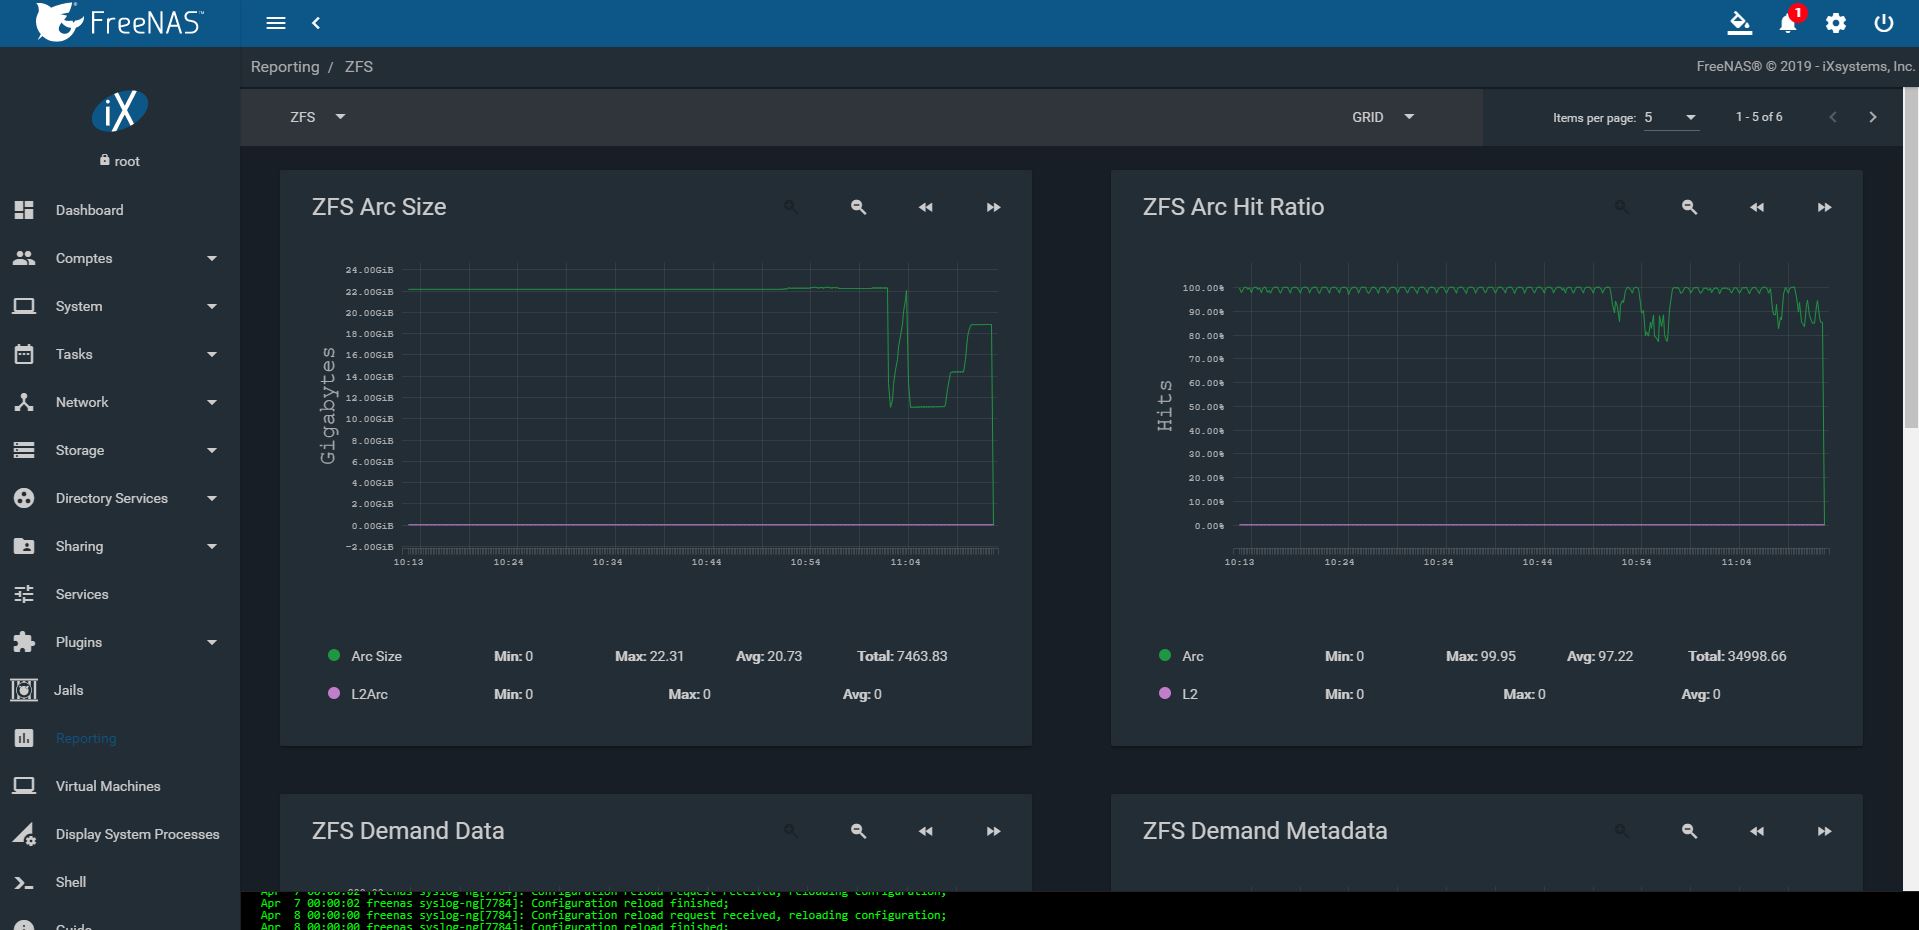Open the GRID view dropdown
1919x930 pixels.
[x=1383, y=117]
